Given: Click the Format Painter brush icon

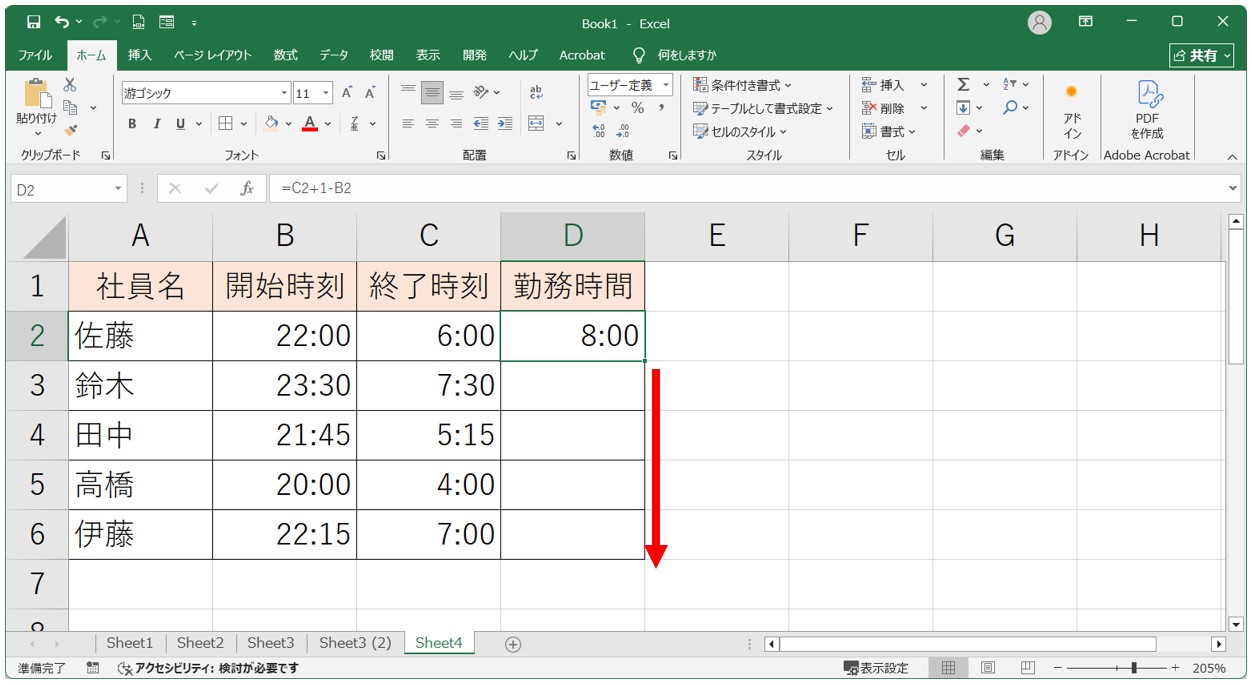Looking at the screenshot, I should [70, 129].
